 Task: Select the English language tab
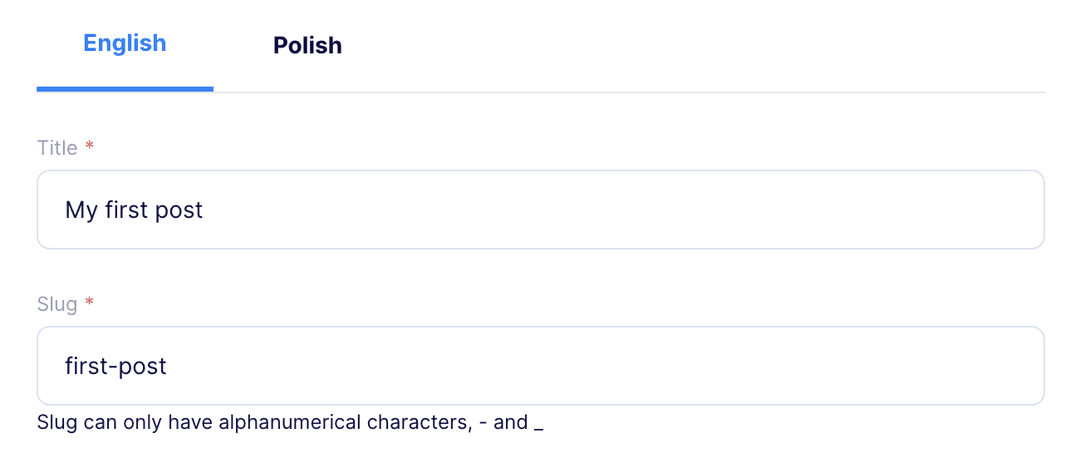(x=125, y=43)
